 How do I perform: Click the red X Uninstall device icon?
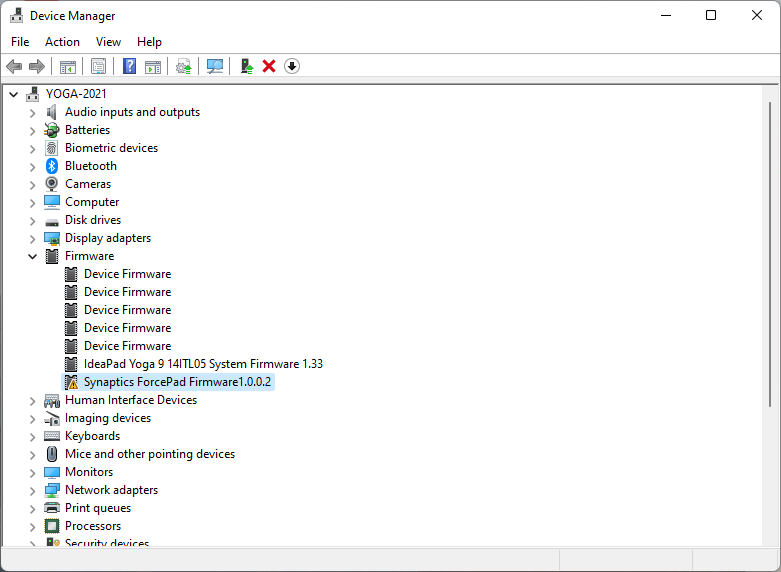[269, 66]
